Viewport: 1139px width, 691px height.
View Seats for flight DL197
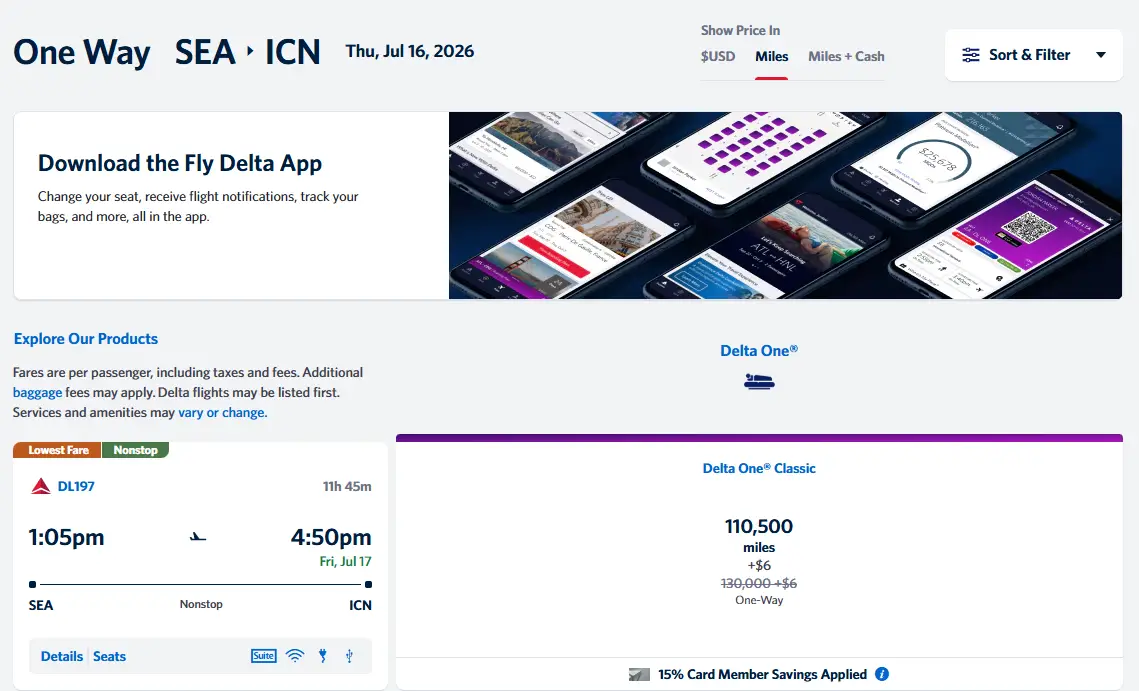110,656
